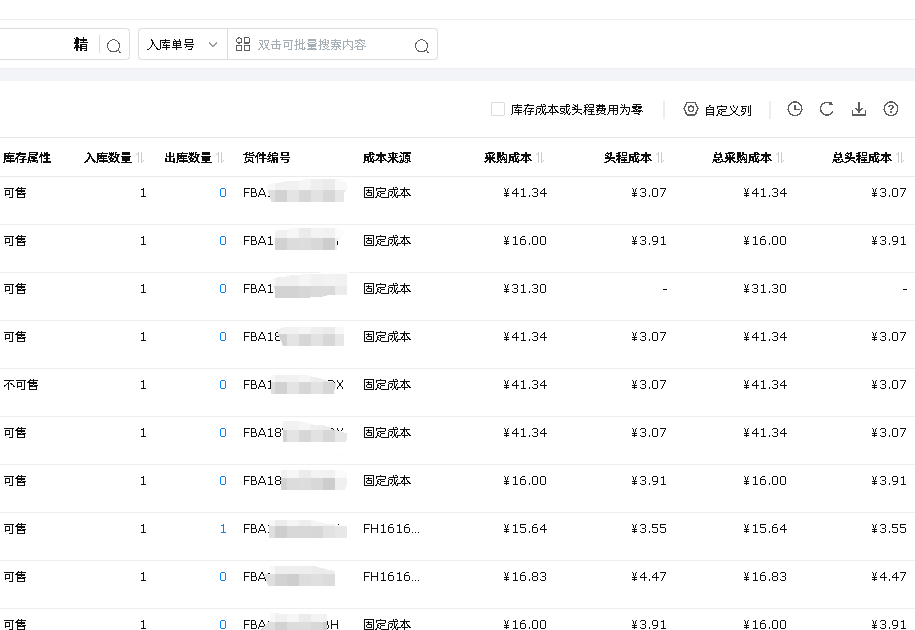Open help via the question mark icon
Screen dimensions: 915x630
click(x=891, y=110)
